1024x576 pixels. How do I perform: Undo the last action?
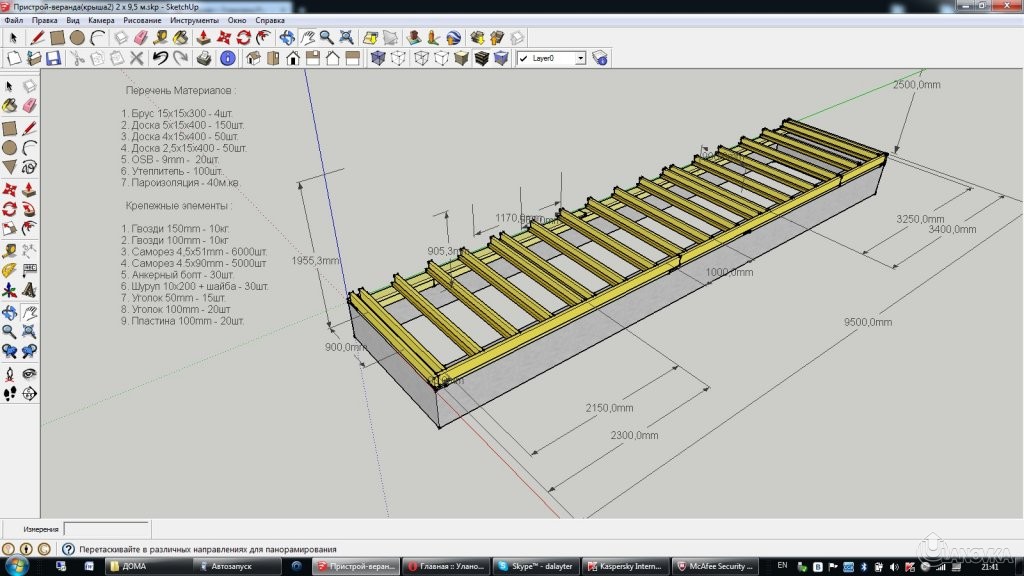coord(160,59)
